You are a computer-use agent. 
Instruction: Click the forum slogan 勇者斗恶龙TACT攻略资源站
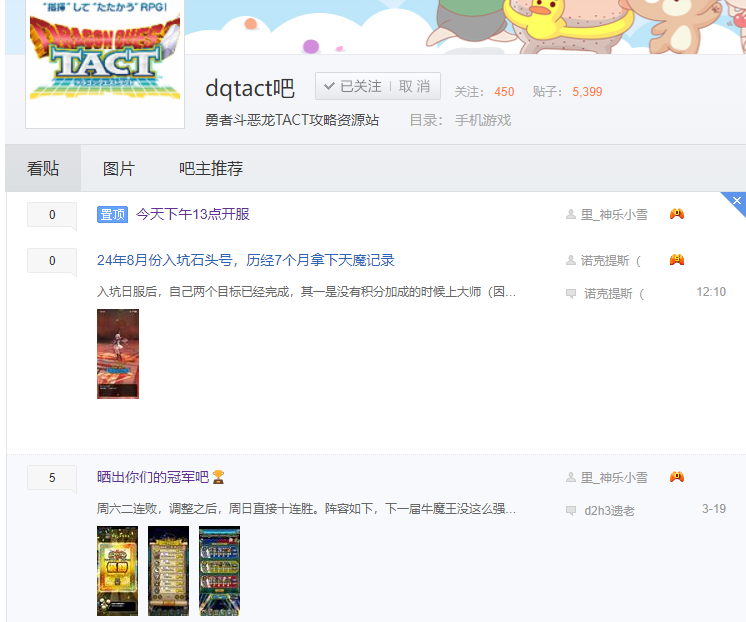click(292, 120)
